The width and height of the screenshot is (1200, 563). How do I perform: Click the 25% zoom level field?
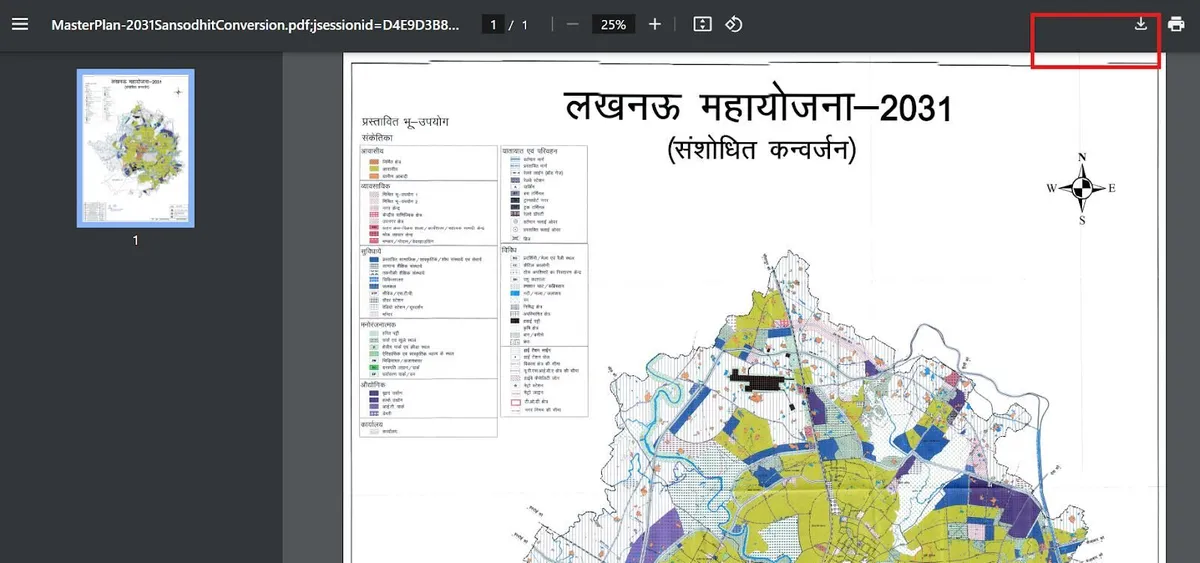(613, 24)
